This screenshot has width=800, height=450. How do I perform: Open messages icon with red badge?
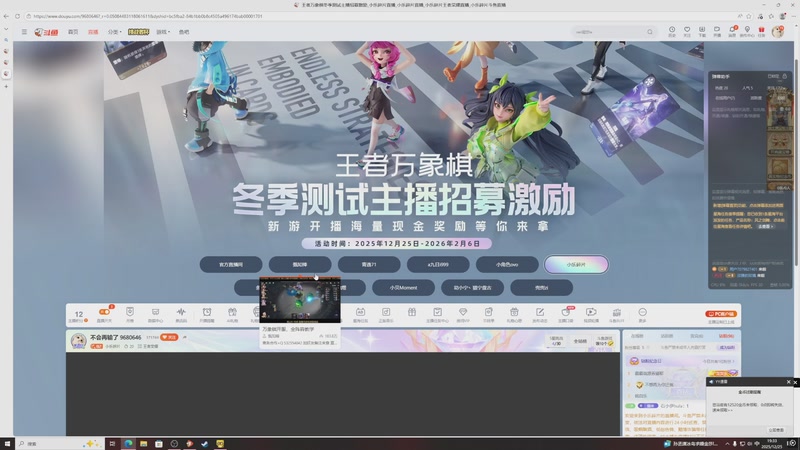click(x=732, y=31)
